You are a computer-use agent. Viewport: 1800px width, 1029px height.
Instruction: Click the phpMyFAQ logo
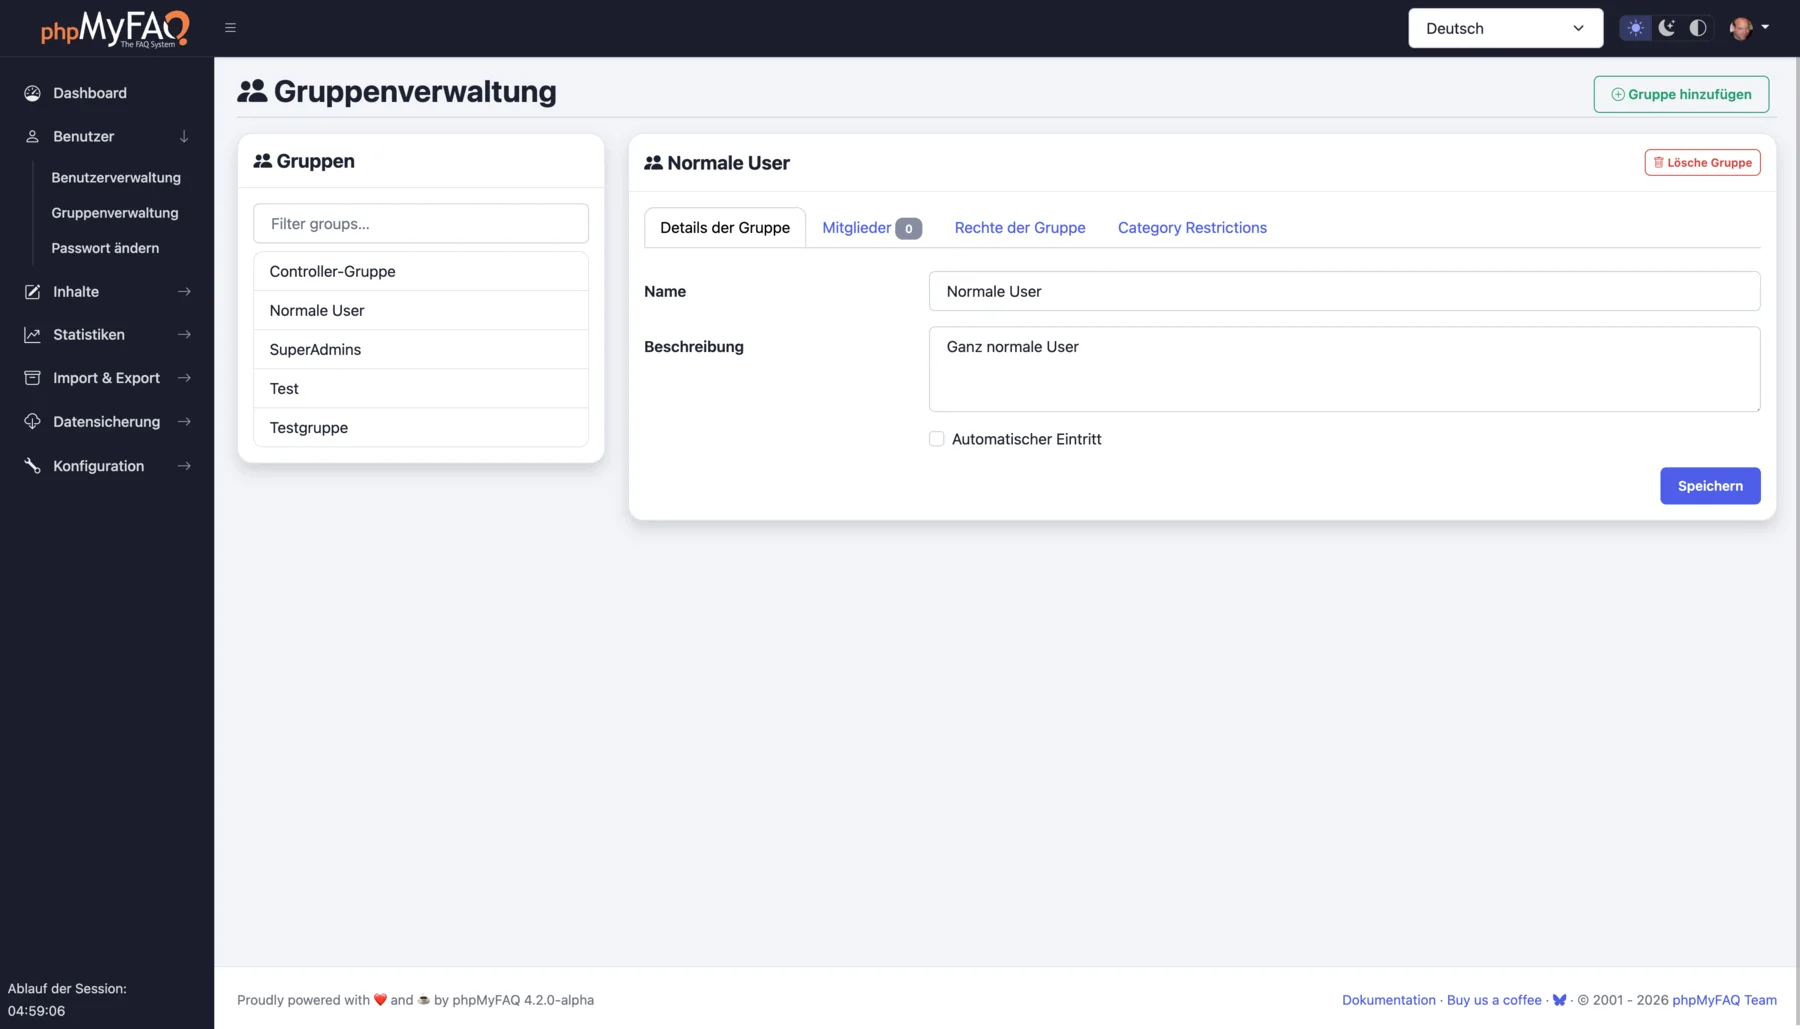(115, 29)
